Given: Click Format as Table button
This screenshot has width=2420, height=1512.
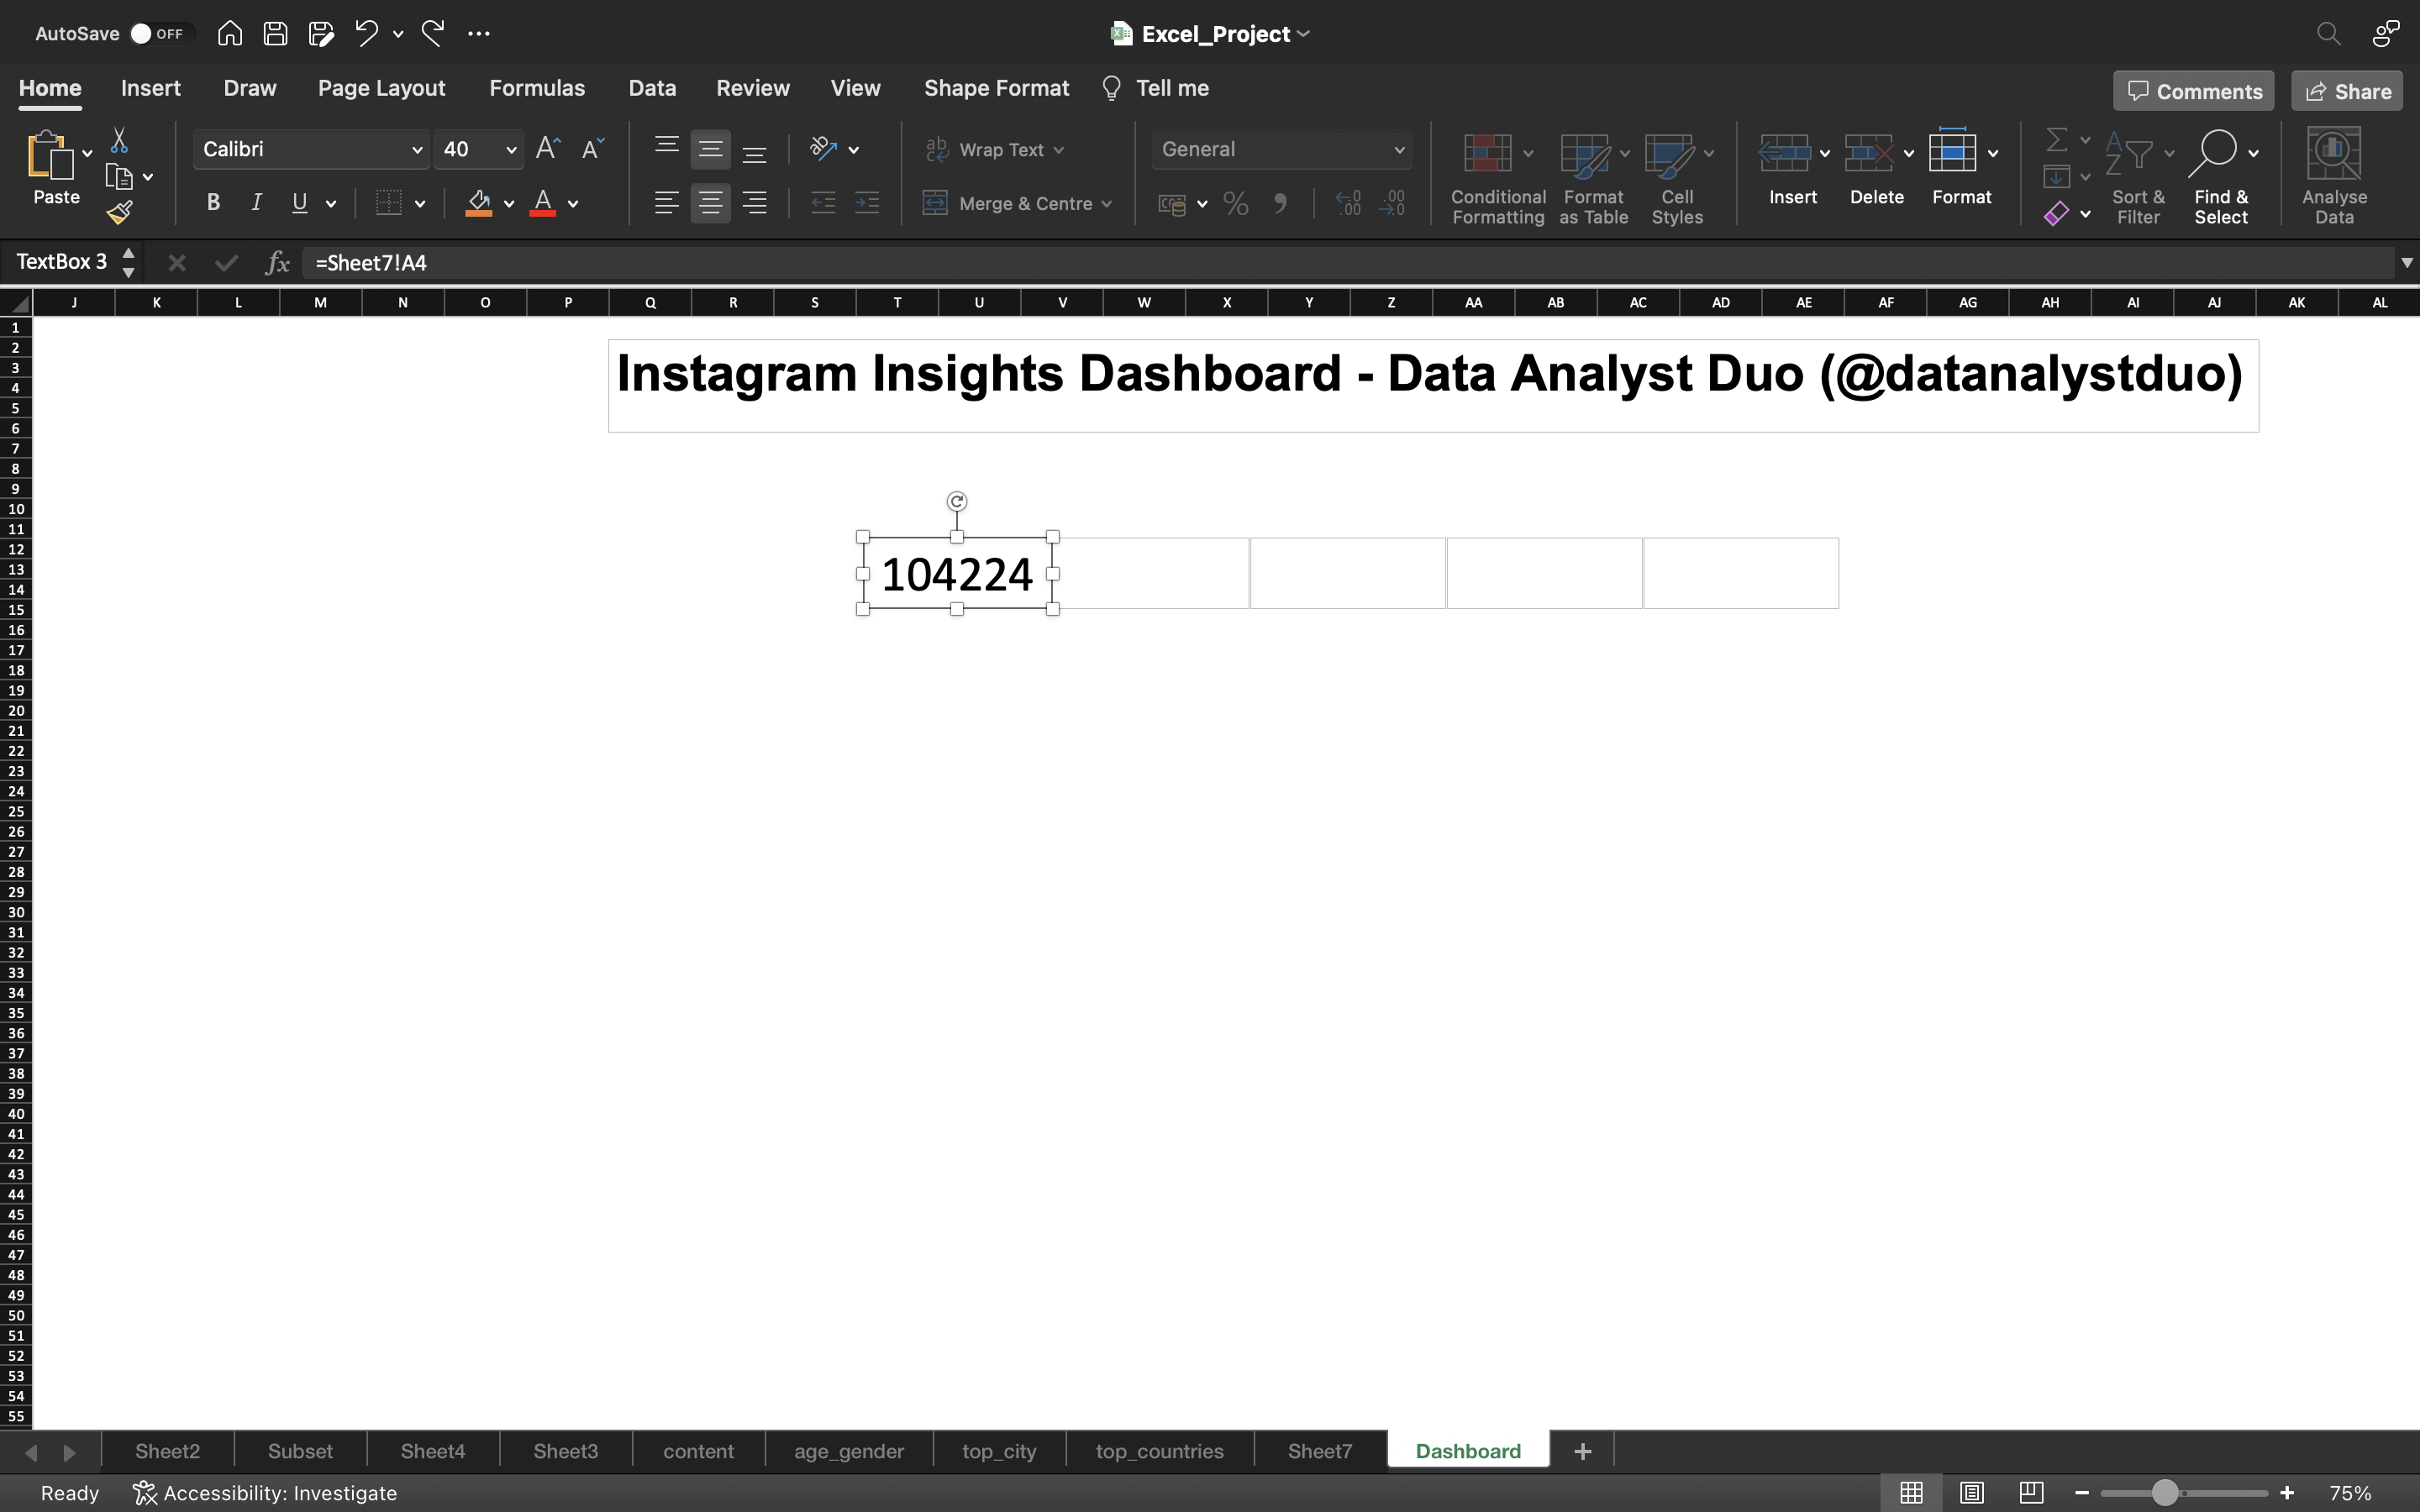Looking at the screenshot, I should [1593, 177].
